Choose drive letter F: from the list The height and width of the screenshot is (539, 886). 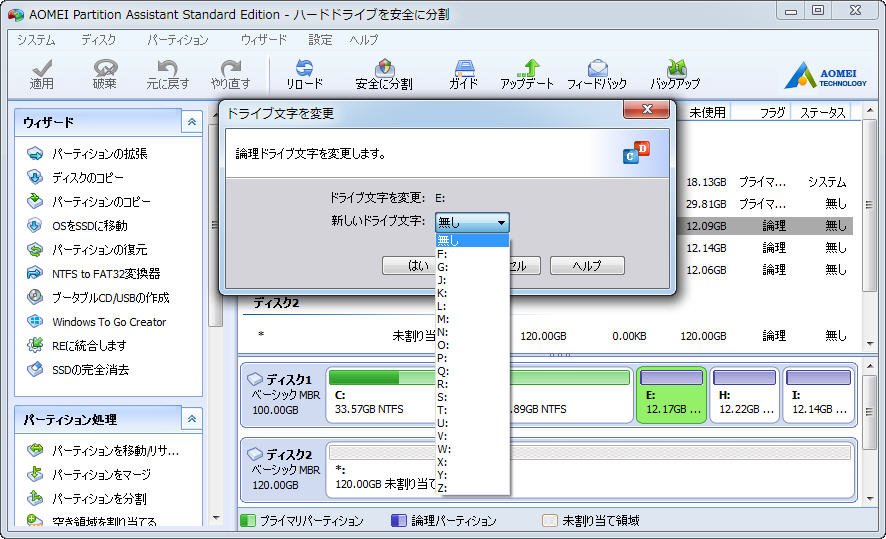coord(472,254)
